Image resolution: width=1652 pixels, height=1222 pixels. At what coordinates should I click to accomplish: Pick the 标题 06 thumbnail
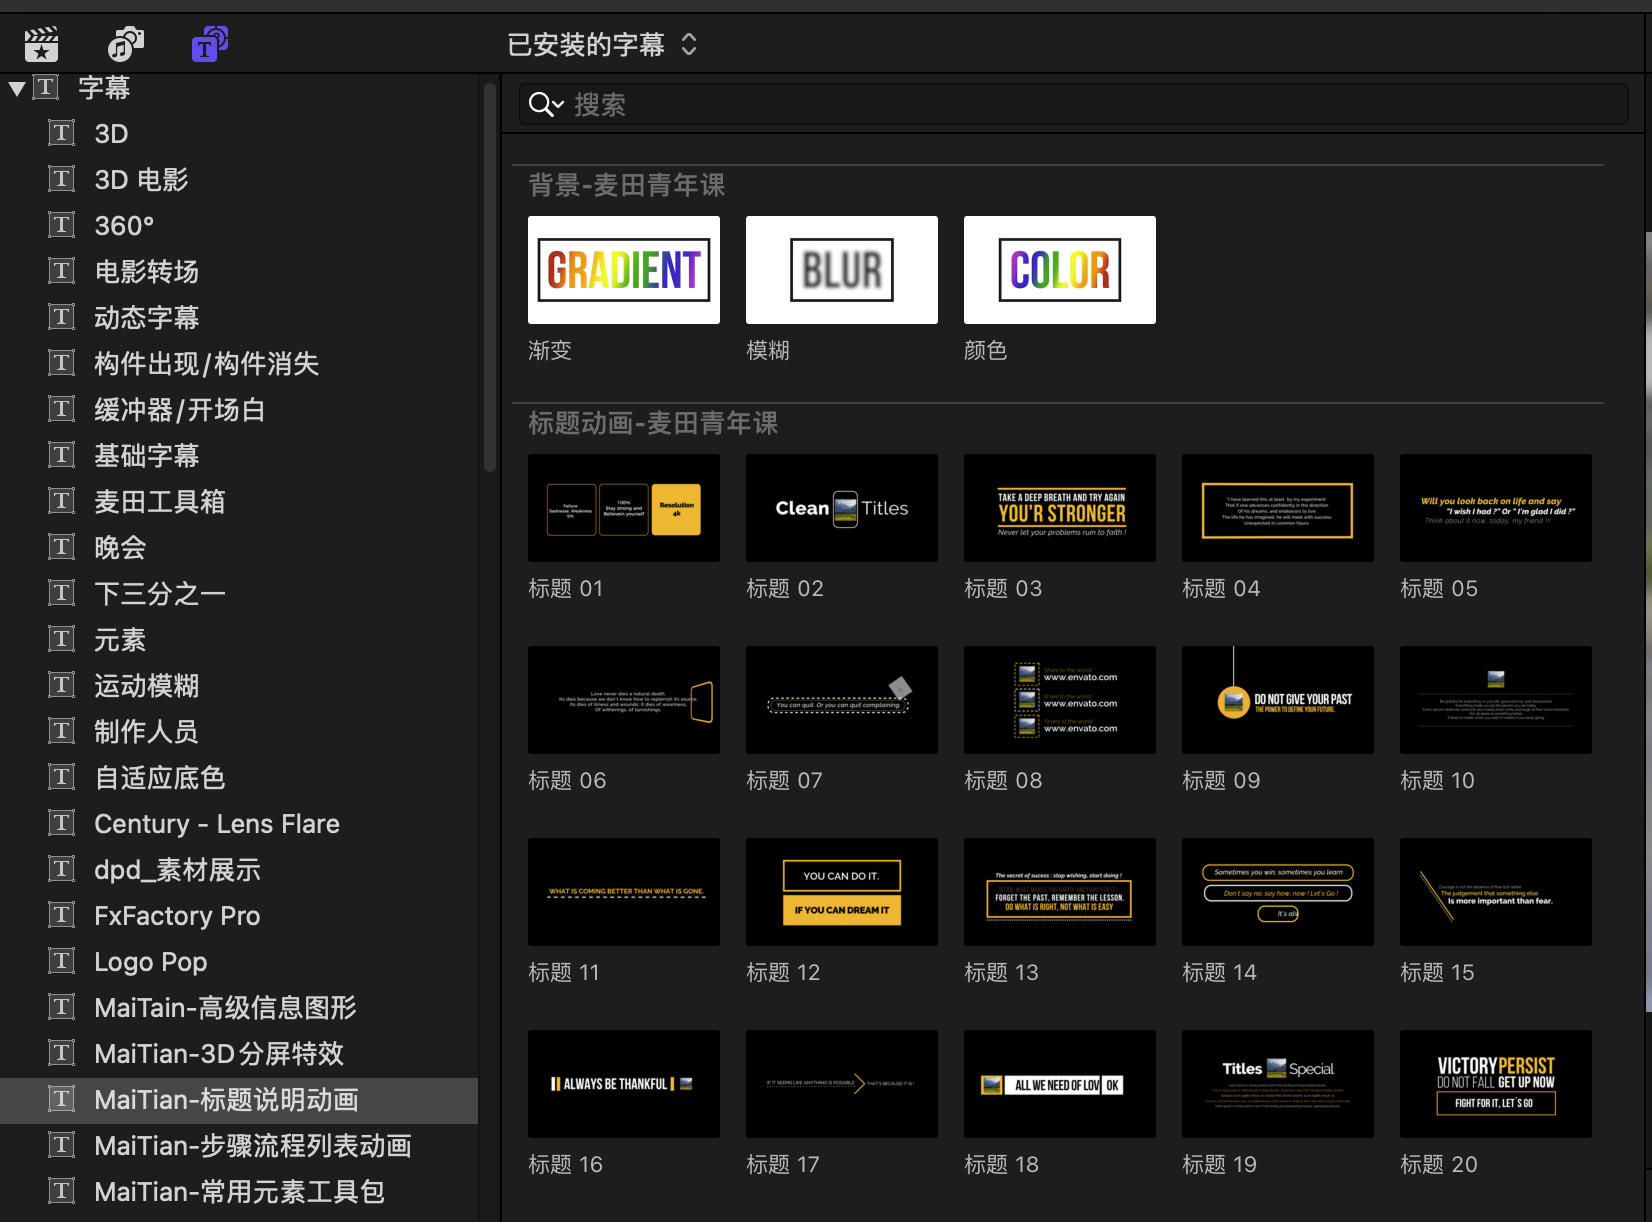(624, 700)
